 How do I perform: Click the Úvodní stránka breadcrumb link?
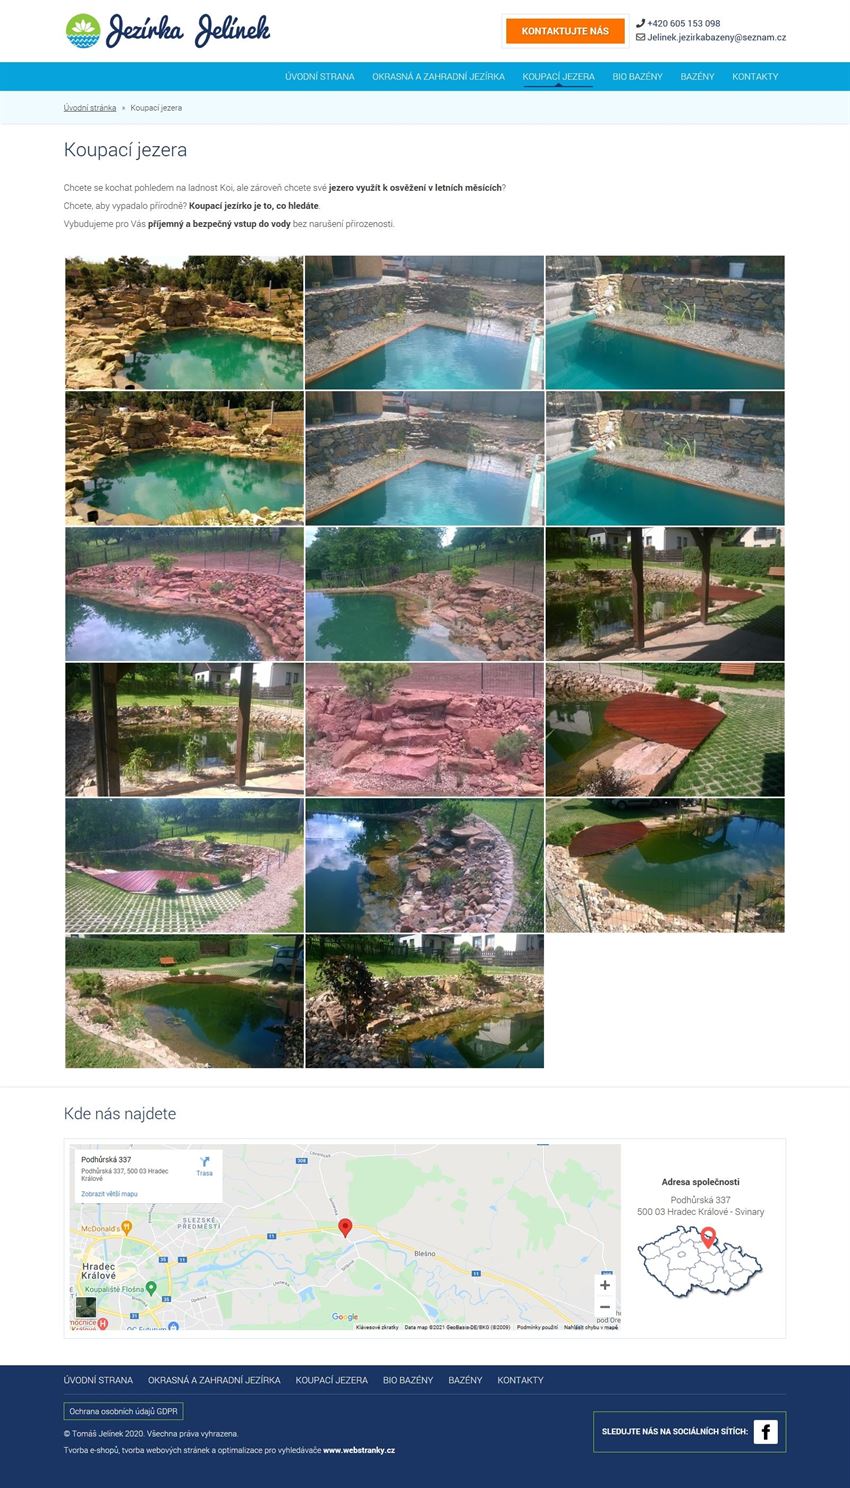coord(90,108)
